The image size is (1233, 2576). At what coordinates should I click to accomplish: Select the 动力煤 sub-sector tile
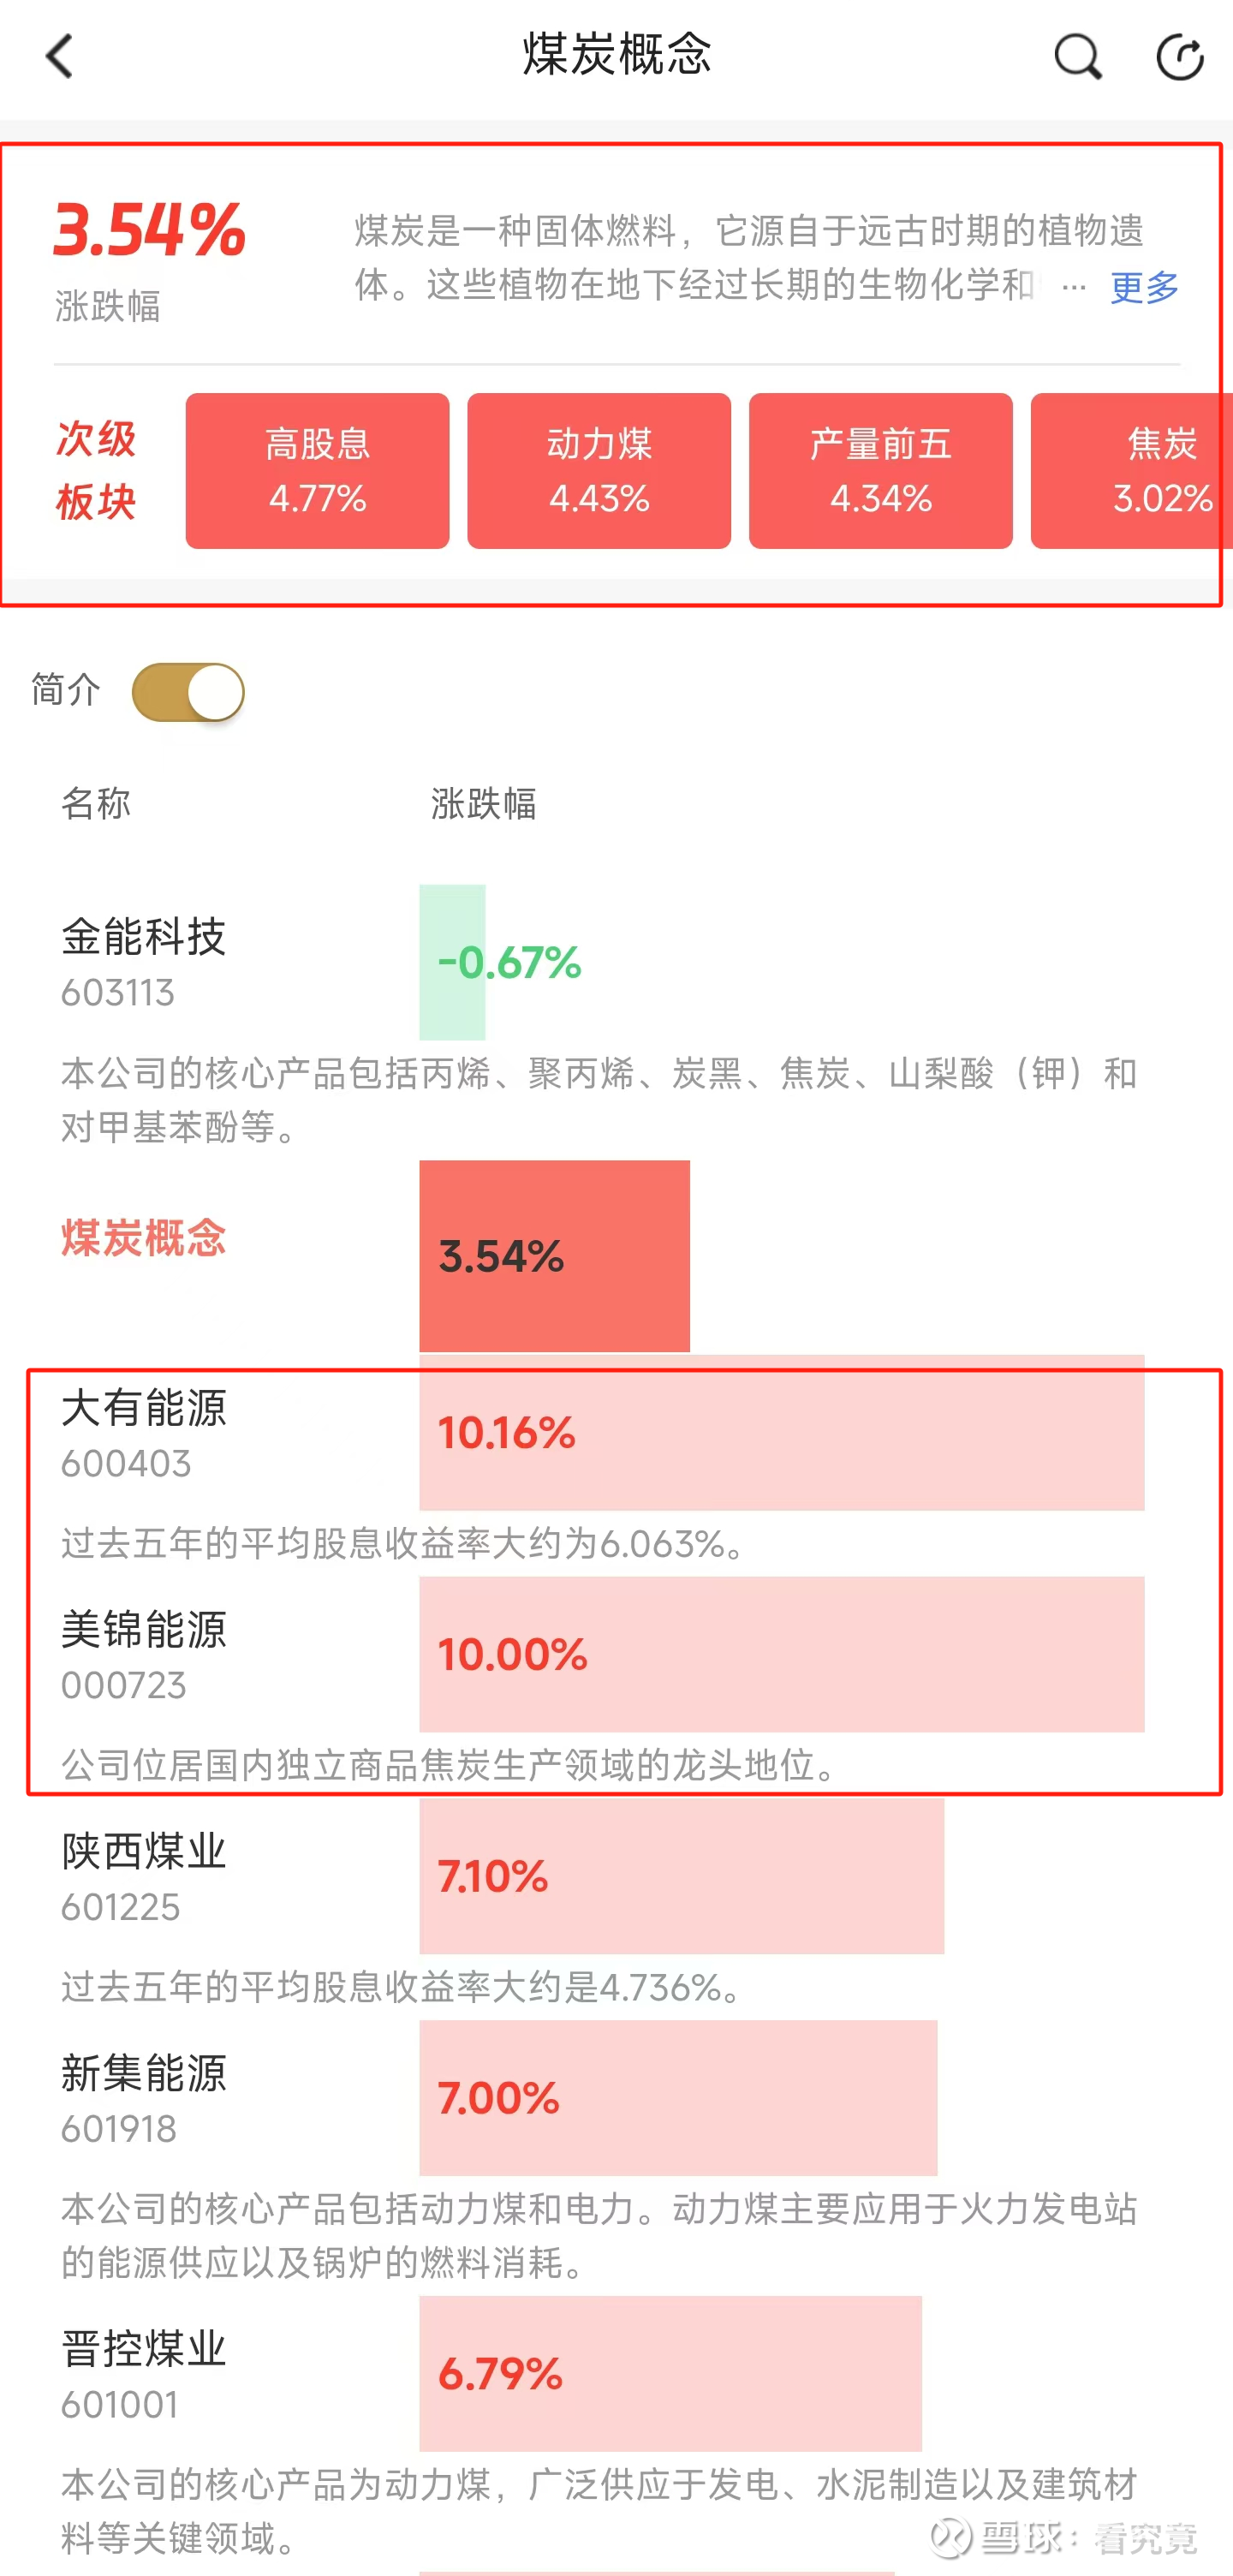coord(599,470)
